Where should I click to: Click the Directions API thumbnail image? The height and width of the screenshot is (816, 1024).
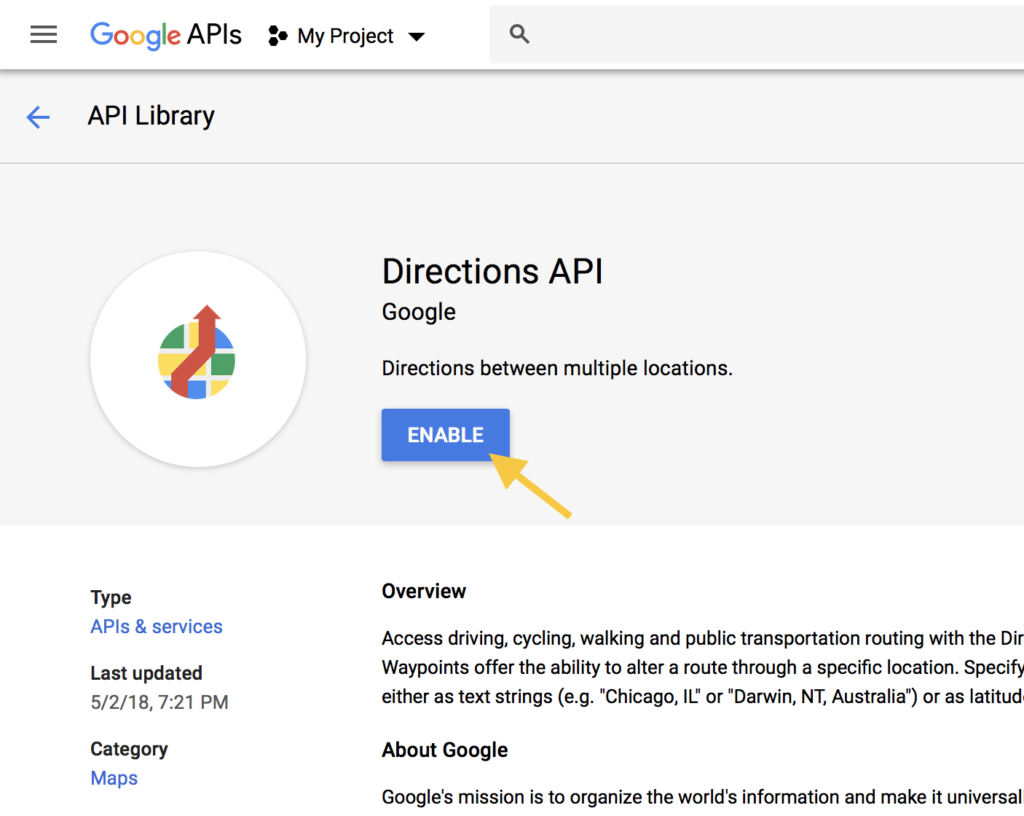(197, 358)
